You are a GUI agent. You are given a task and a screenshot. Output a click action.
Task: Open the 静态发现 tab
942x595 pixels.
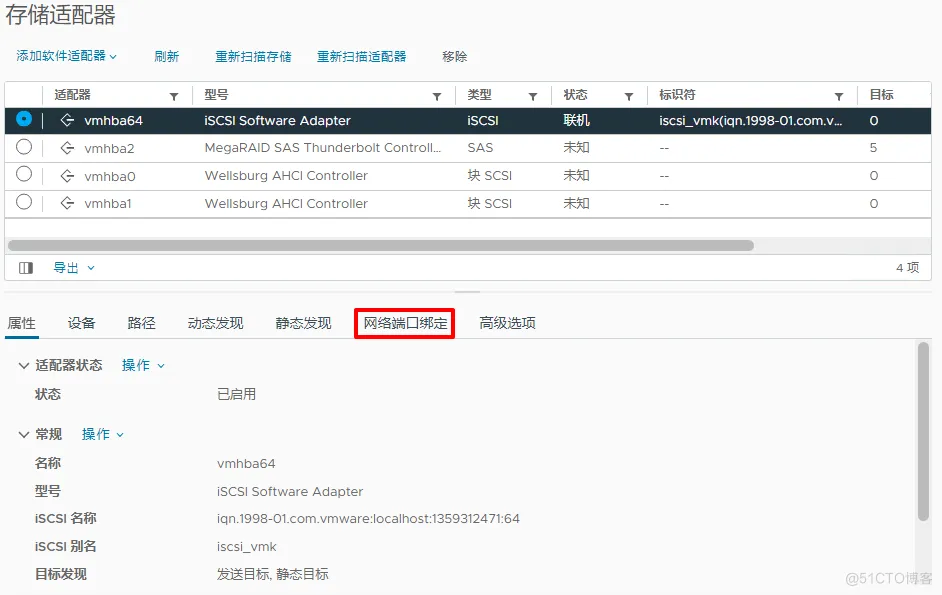point(303,323)
